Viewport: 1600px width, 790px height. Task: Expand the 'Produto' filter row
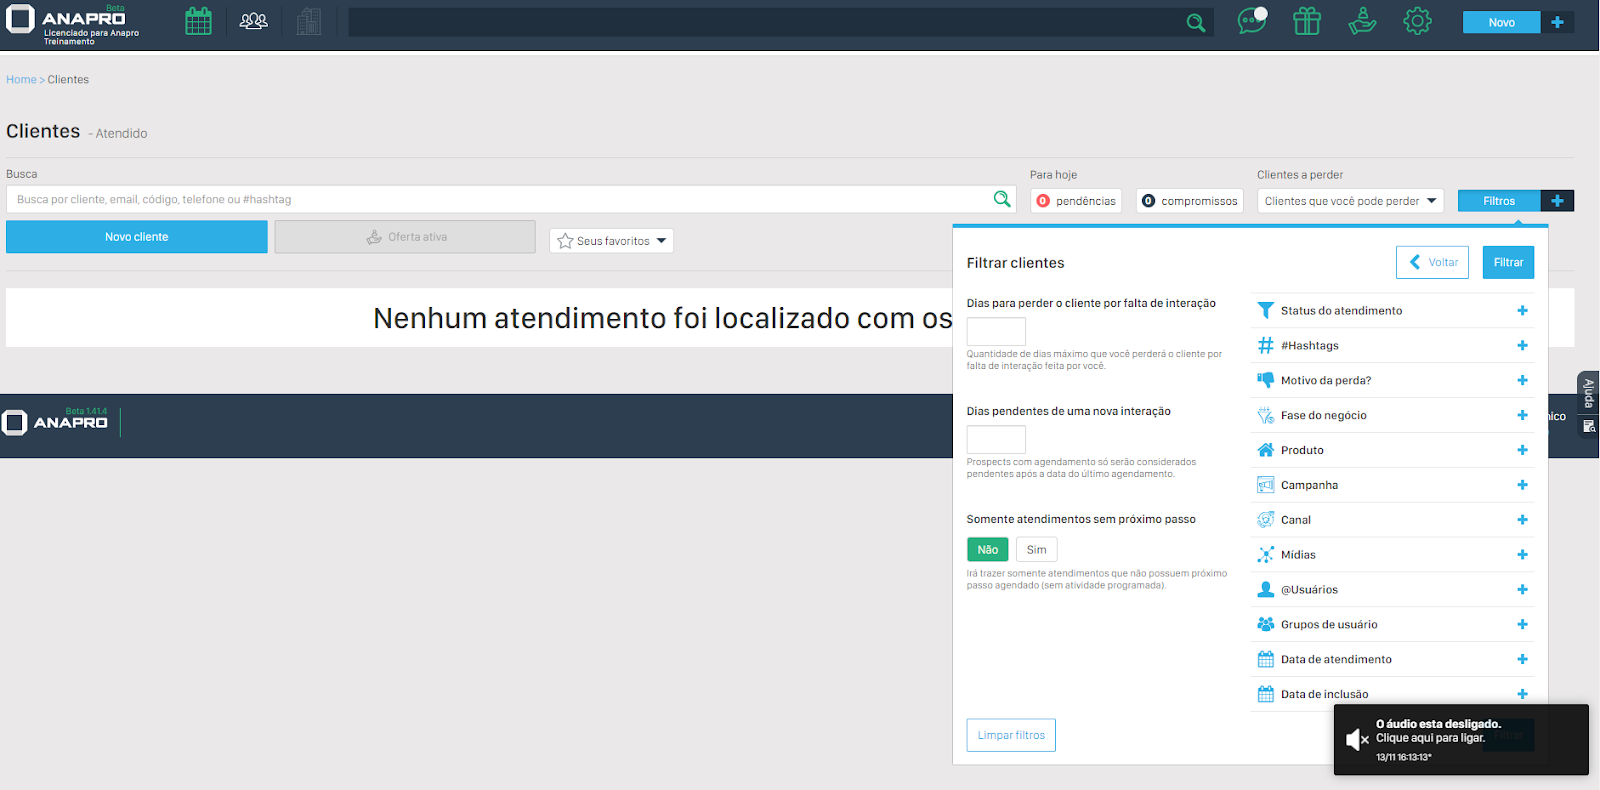point(1521,450)
